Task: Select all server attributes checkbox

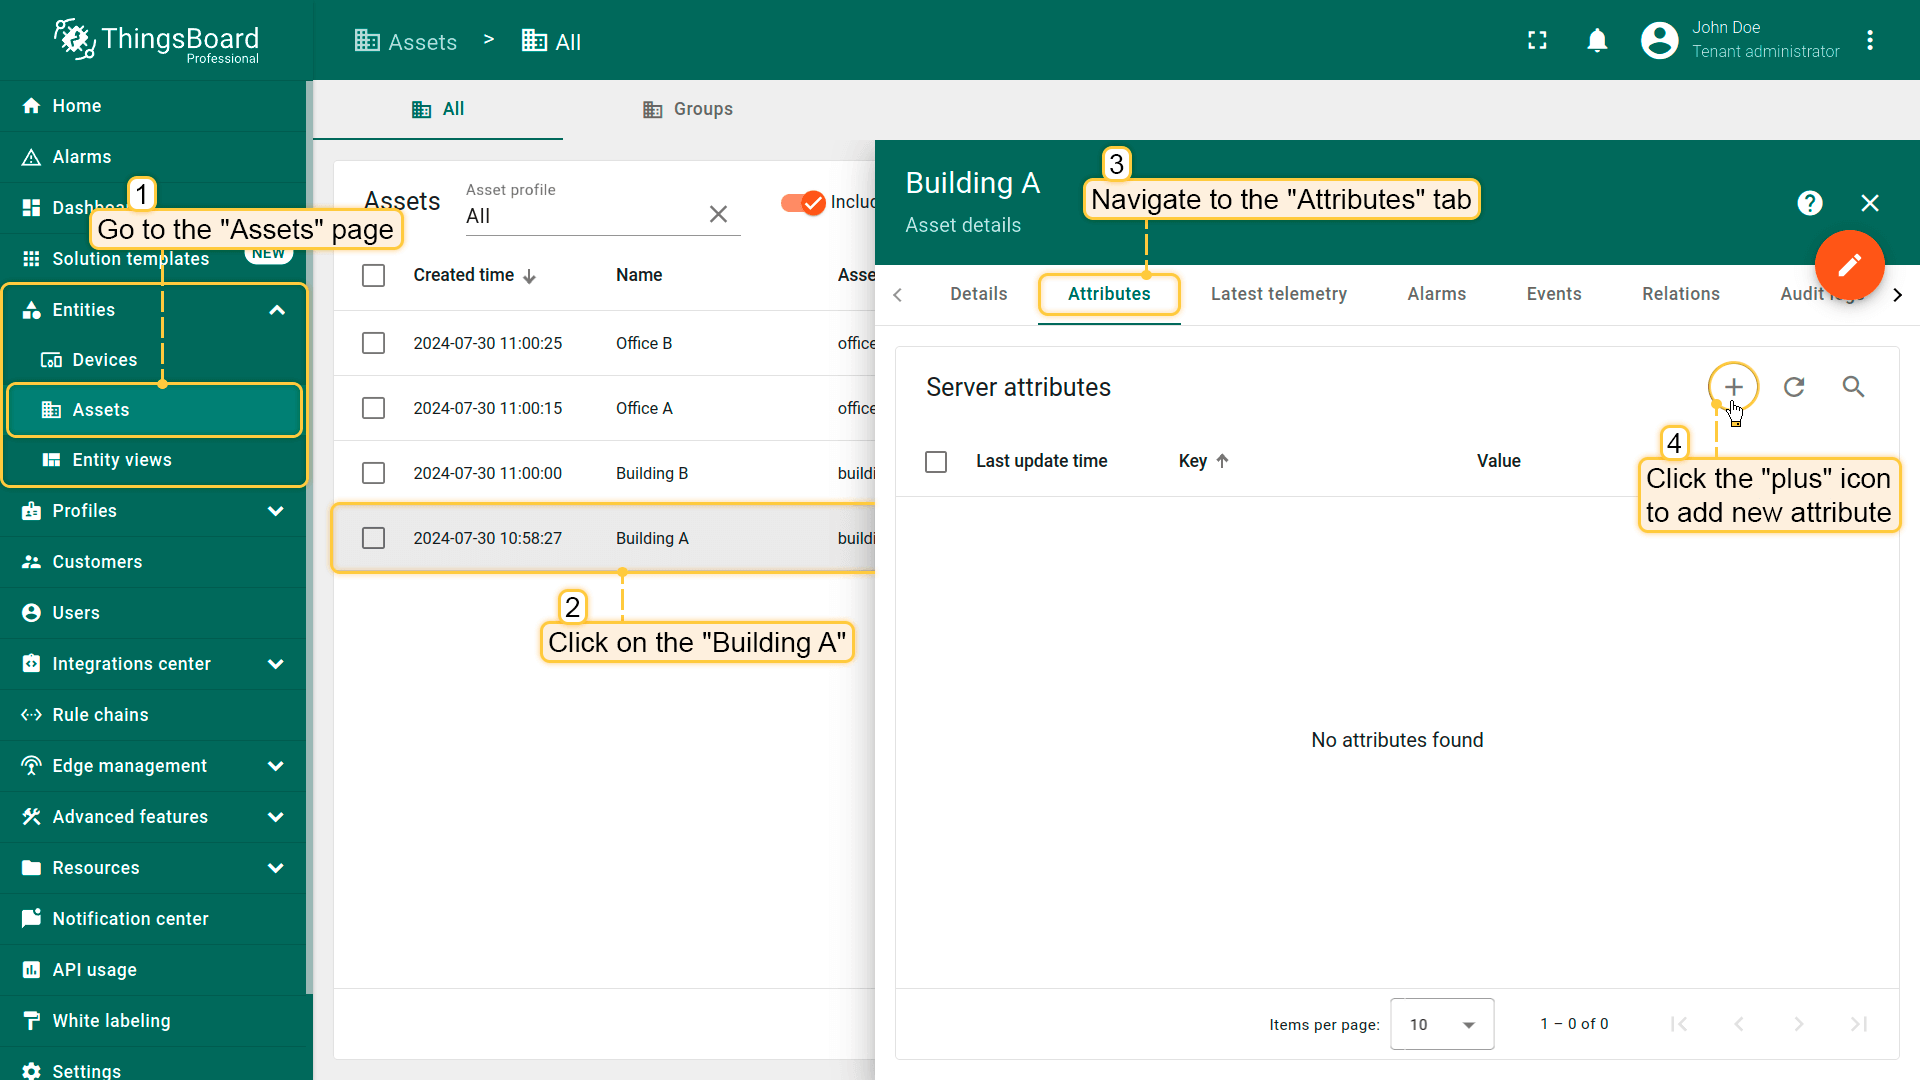Action: 936,461
